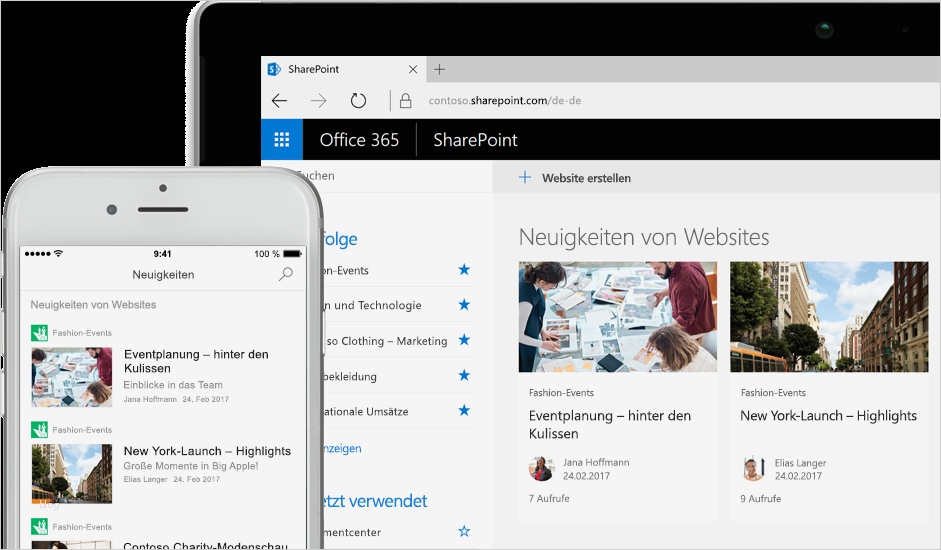Image resolution: width=941 pixels, height=550 pixels.
Task: Tap phone headline 'Eventplanung – hinter den Kulissen'
Action: (x=196, y=361)
